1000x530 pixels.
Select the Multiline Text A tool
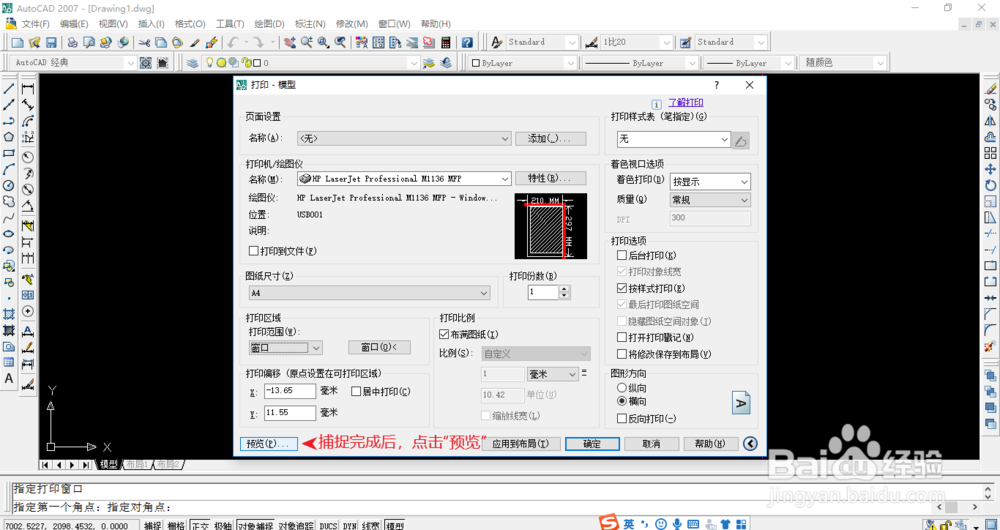(9, 378)
